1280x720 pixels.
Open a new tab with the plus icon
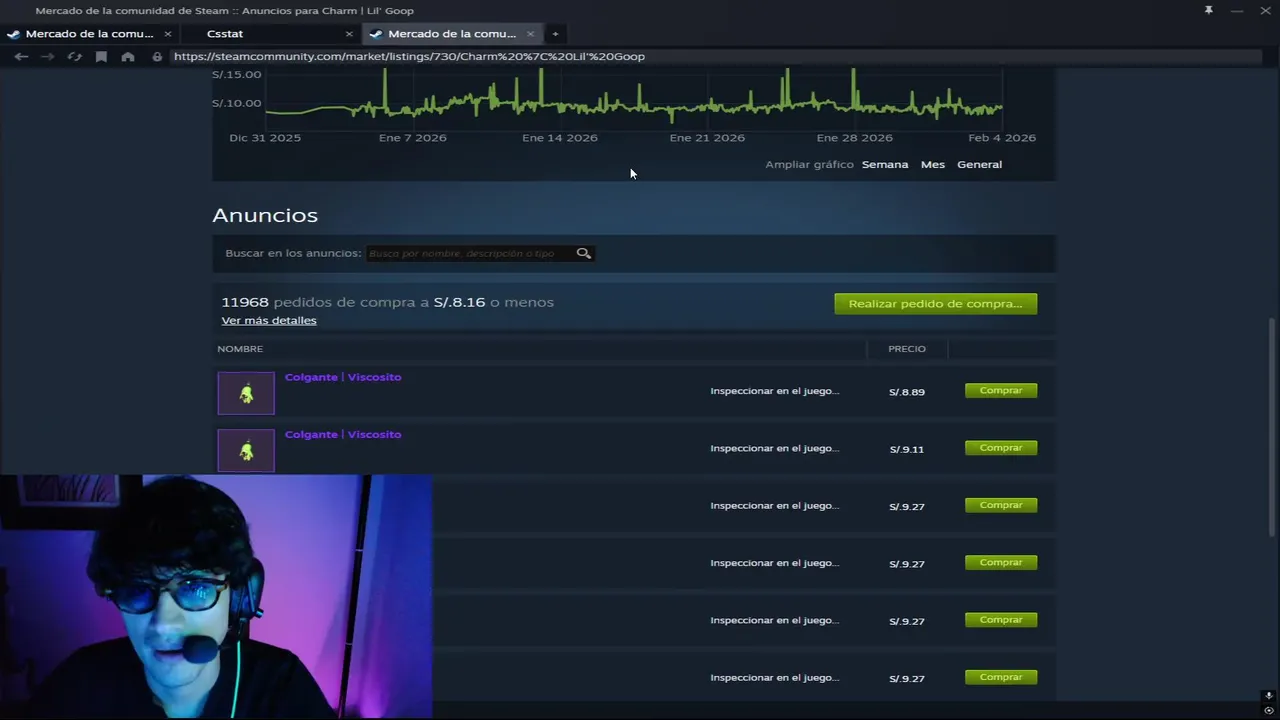(x=555, y=34)
